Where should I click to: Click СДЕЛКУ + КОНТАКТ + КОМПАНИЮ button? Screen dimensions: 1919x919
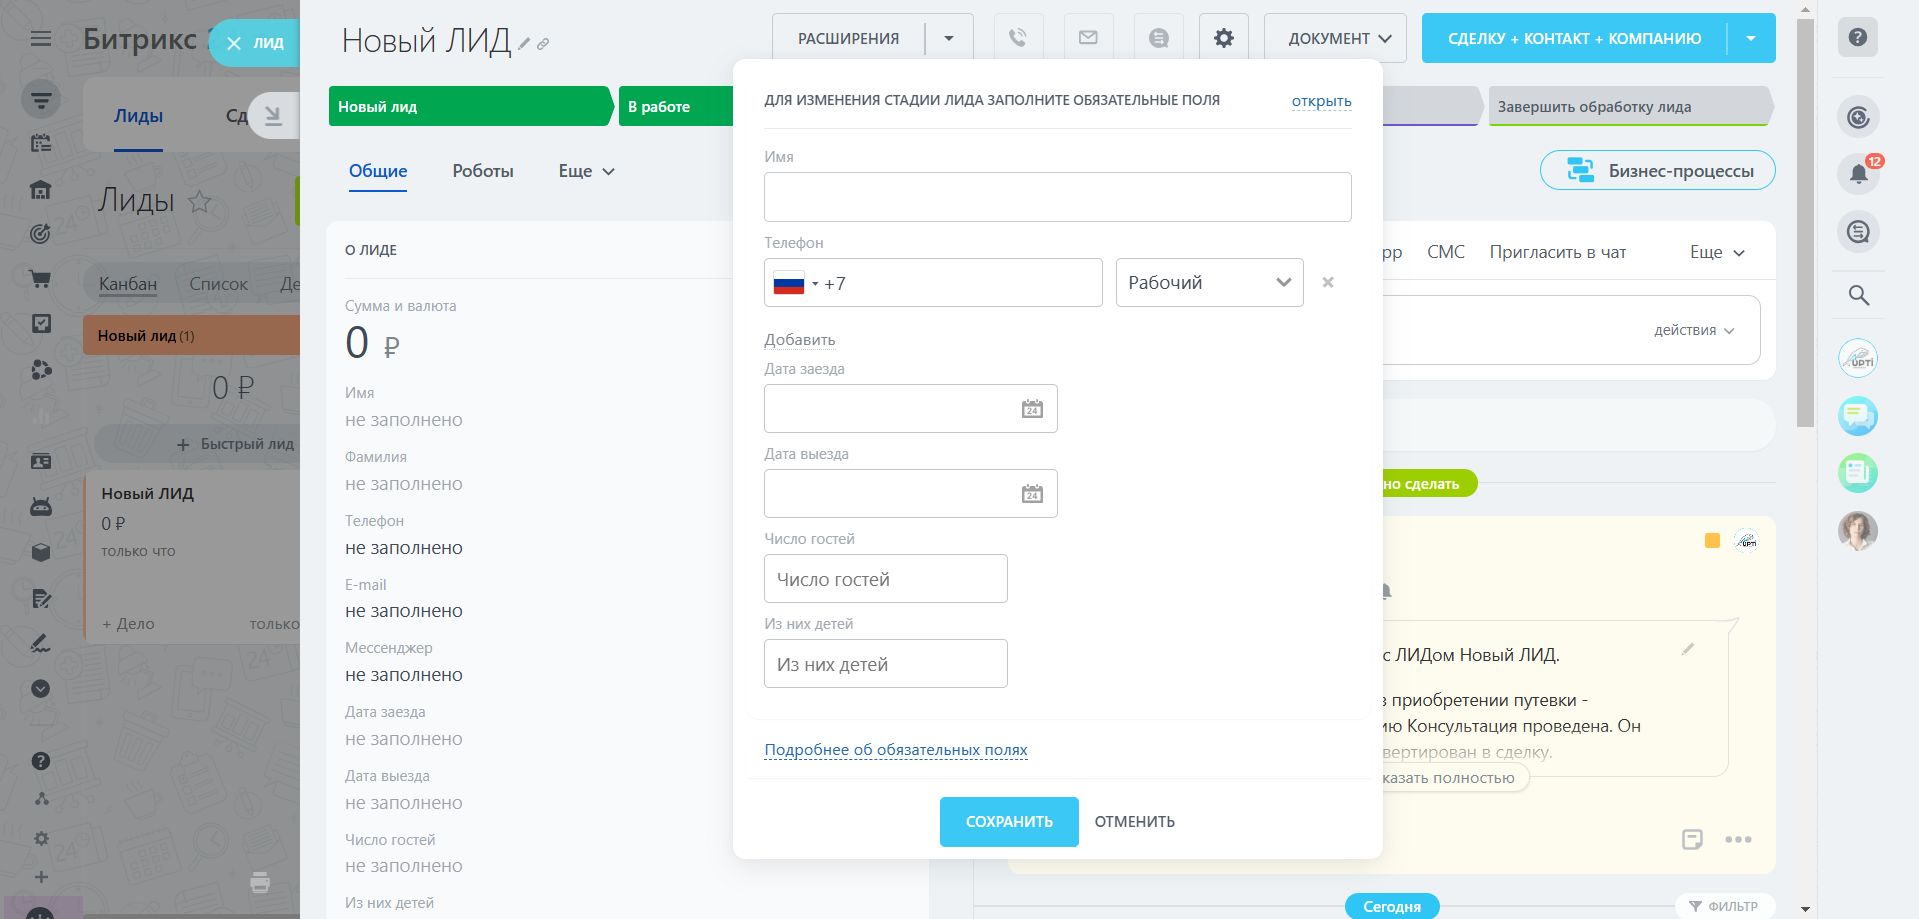coord(1574,38)
